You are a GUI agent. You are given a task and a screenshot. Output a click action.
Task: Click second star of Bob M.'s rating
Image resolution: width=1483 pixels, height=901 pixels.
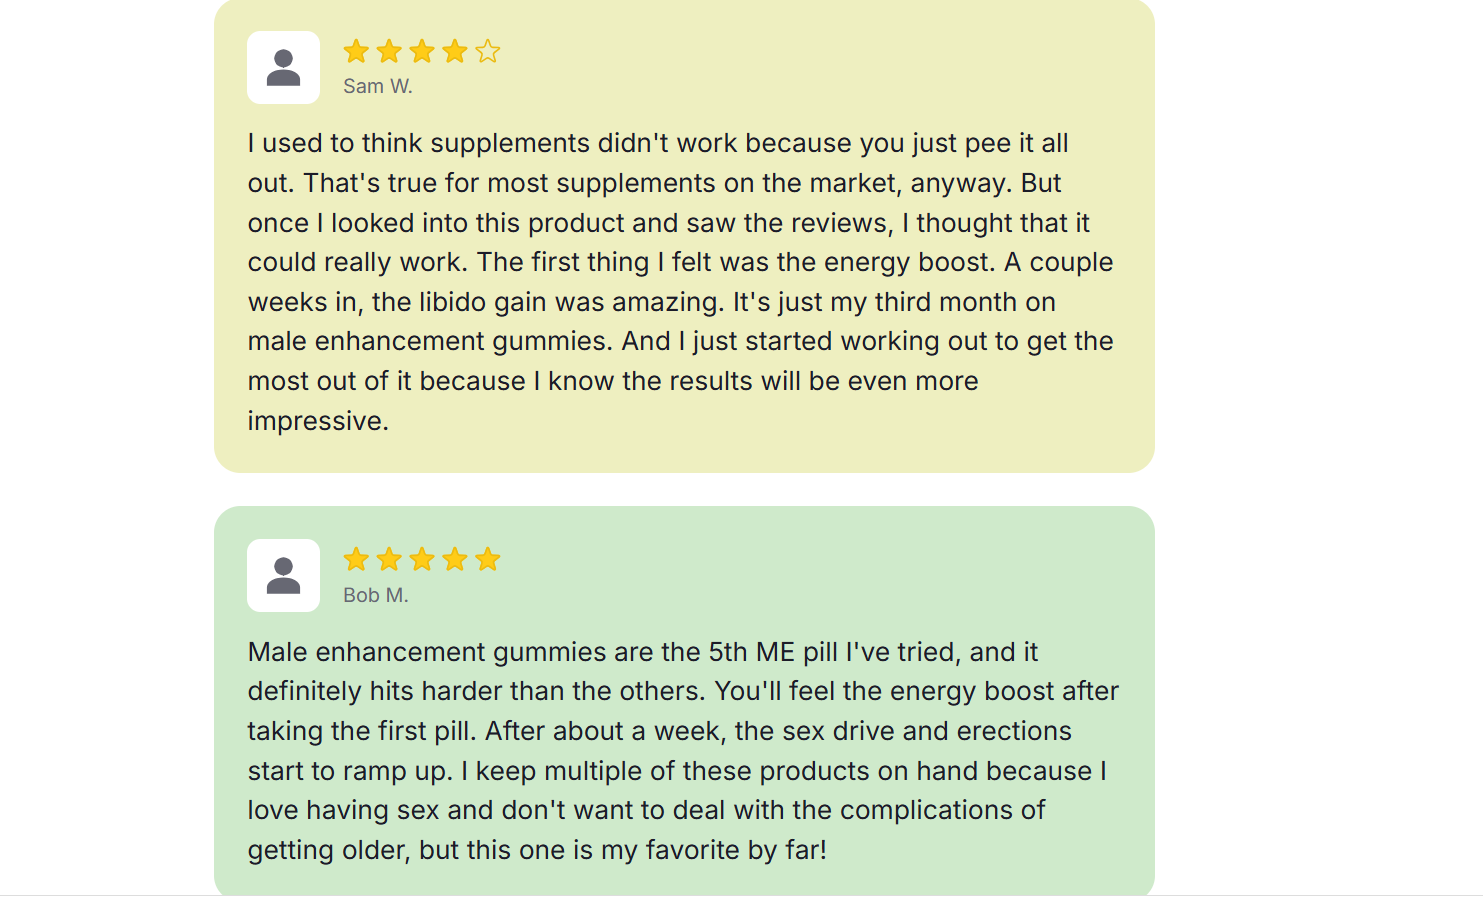[x=389, y=559]
